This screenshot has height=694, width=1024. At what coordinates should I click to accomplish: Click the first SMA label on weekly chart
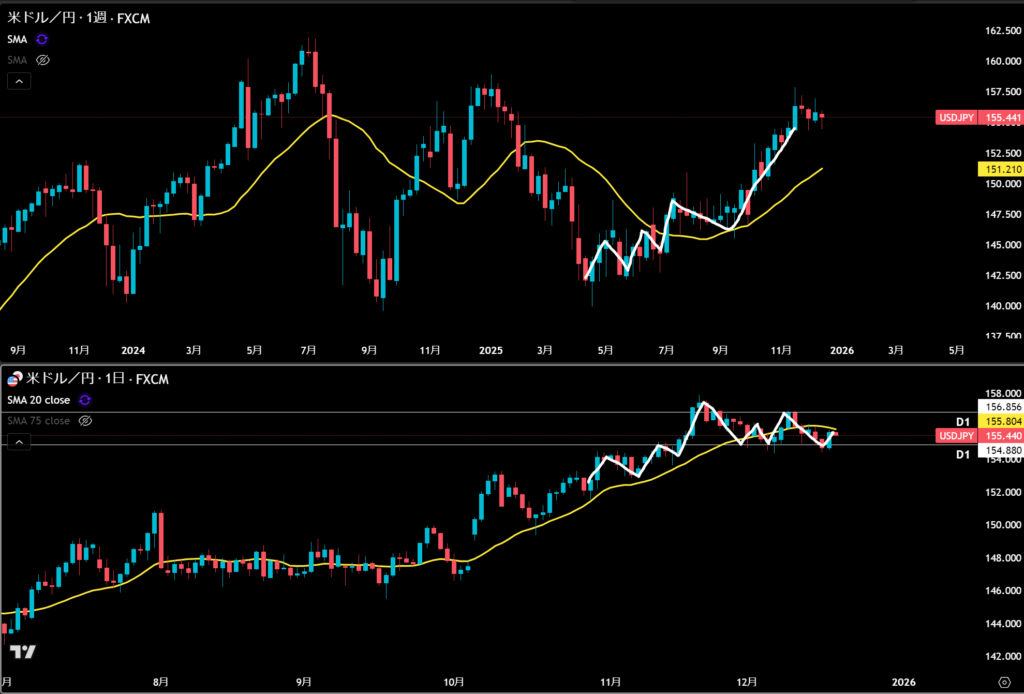pos(17,39)
